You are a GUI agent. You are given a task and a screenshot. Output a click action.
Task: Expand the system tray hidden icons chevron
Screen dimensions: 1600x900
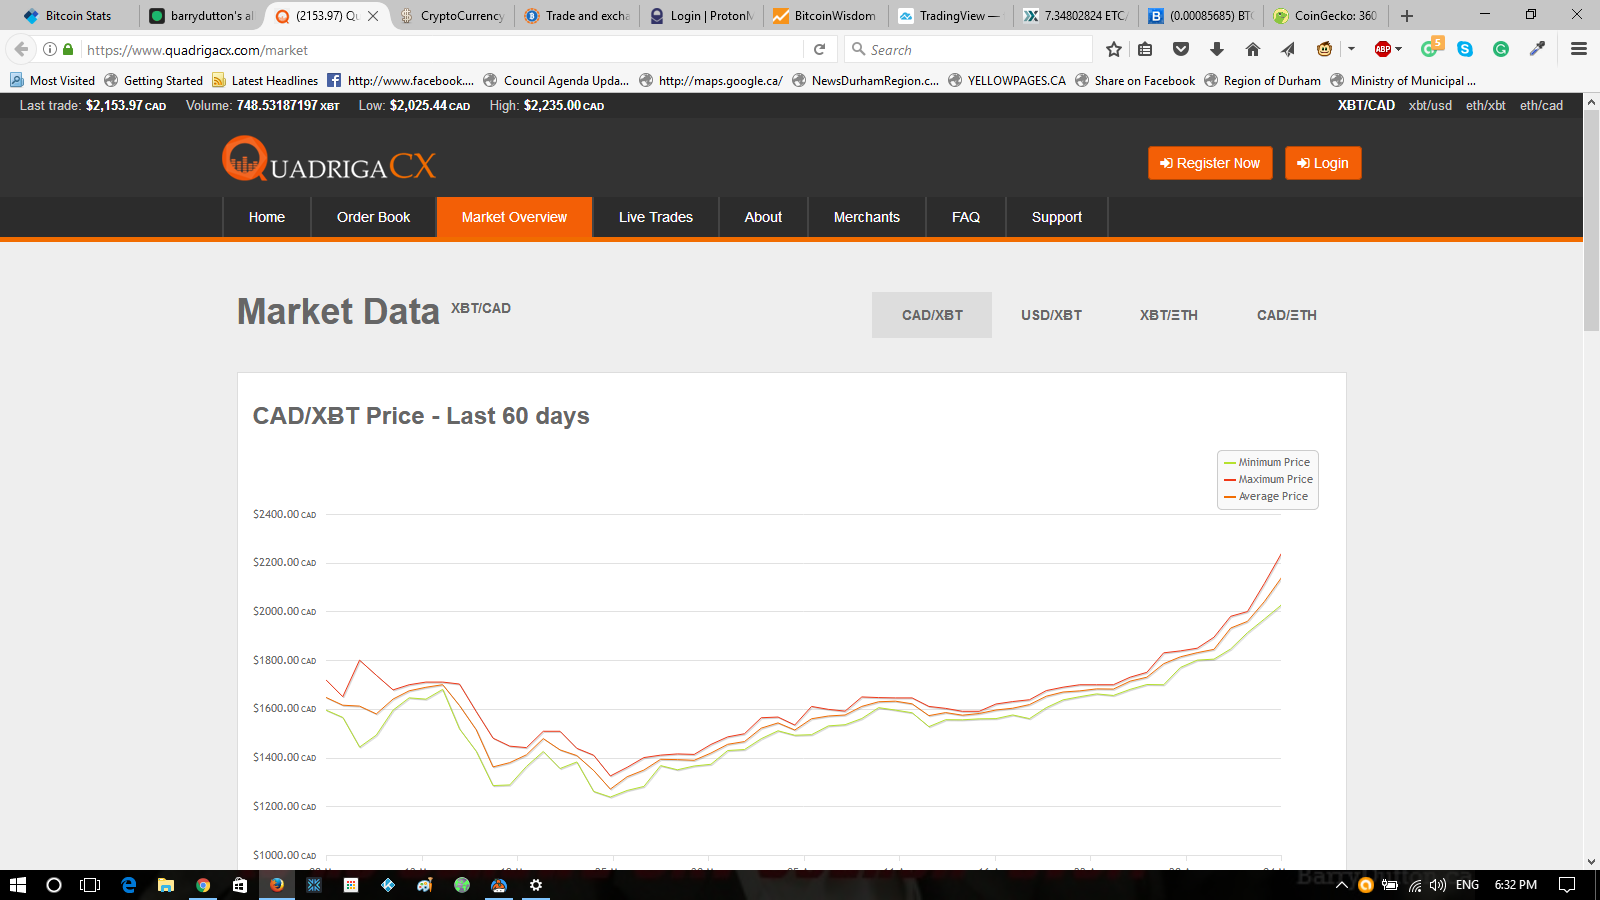pyautogui.click(x=1342, y=885)
